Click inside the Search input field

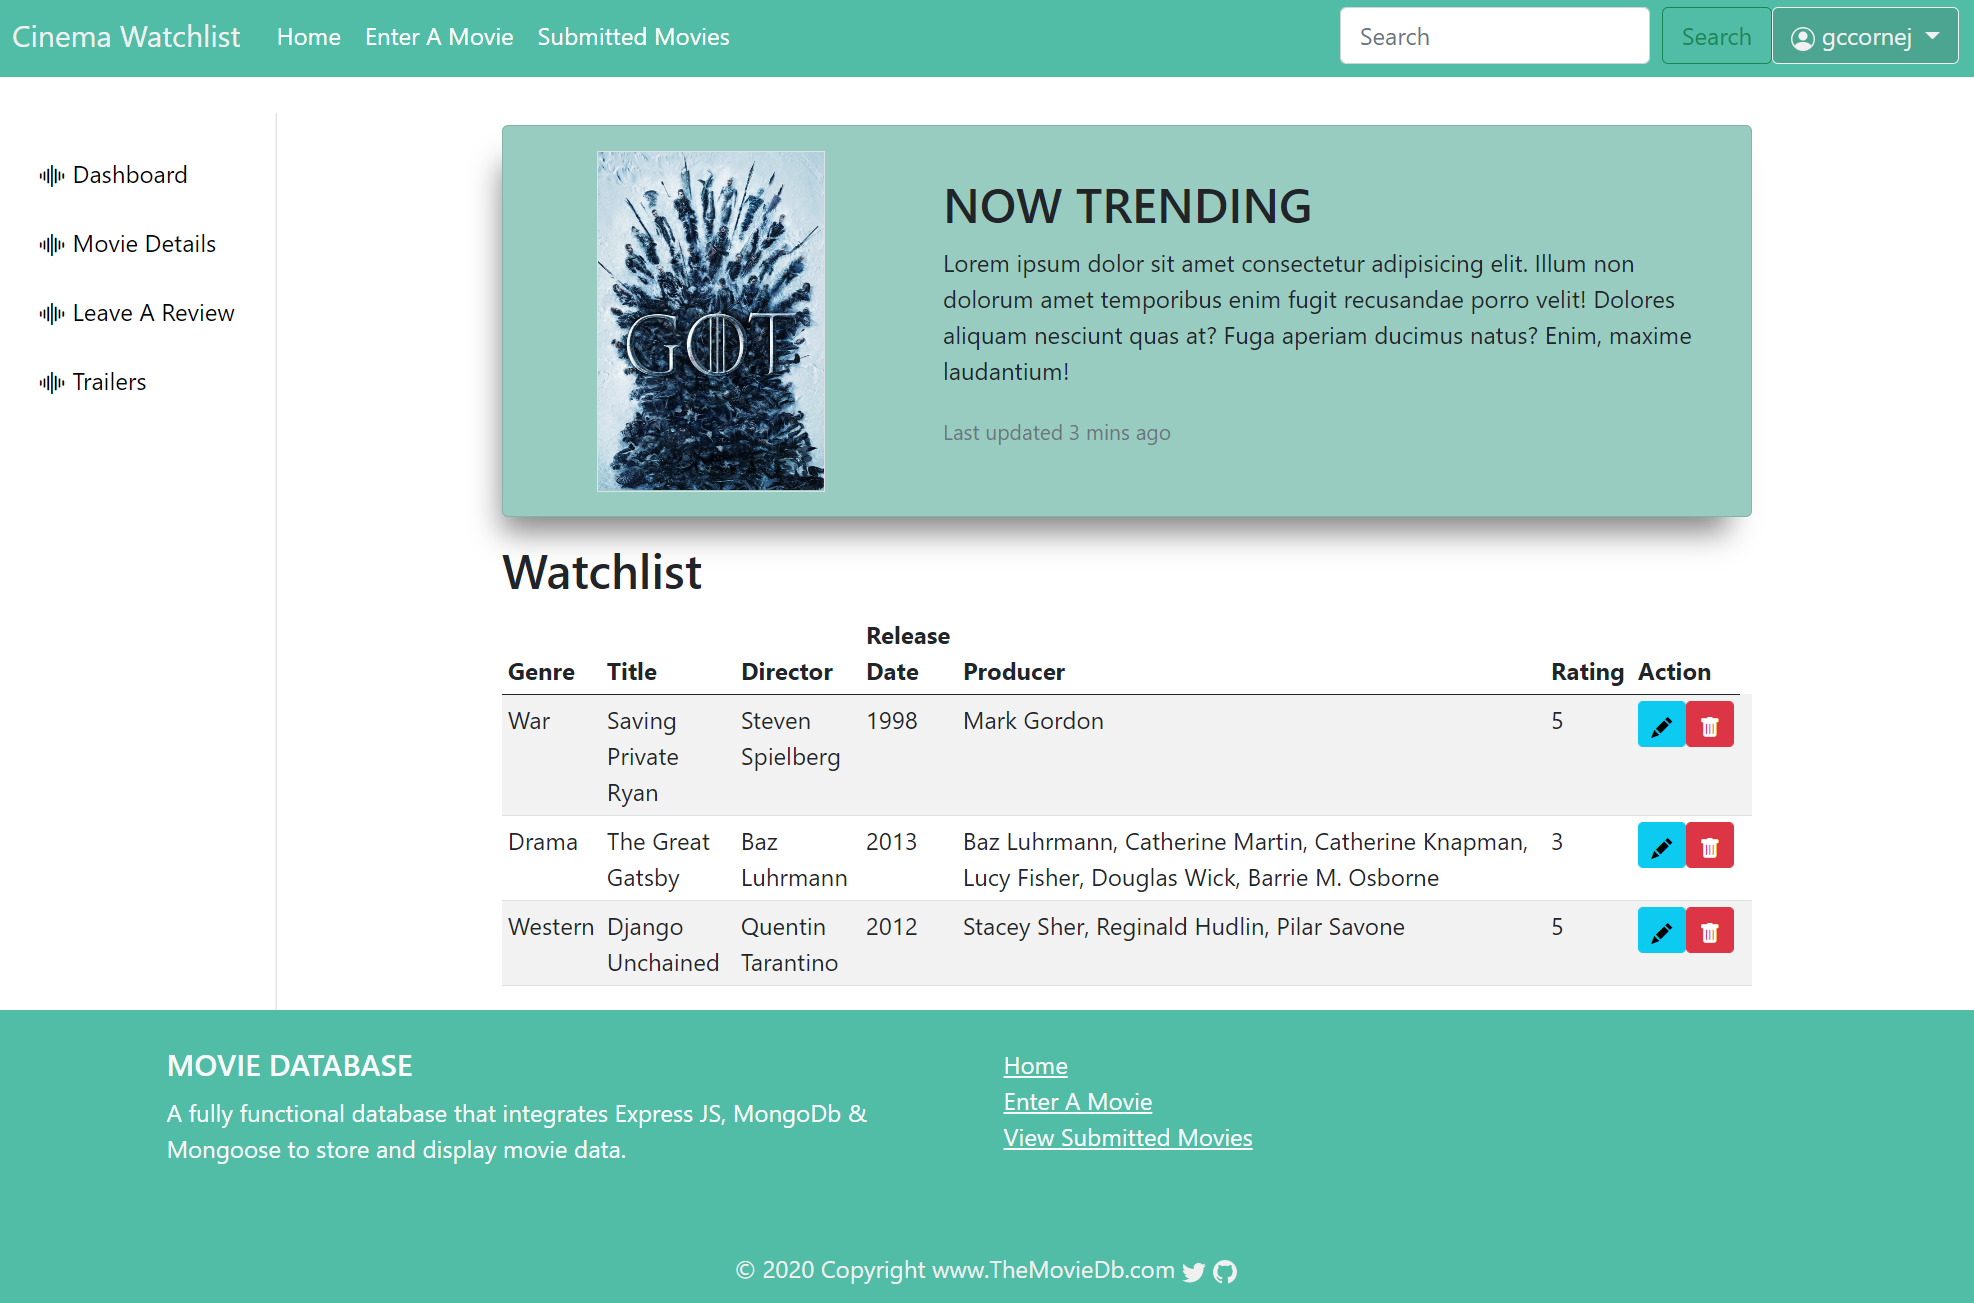1494,35
